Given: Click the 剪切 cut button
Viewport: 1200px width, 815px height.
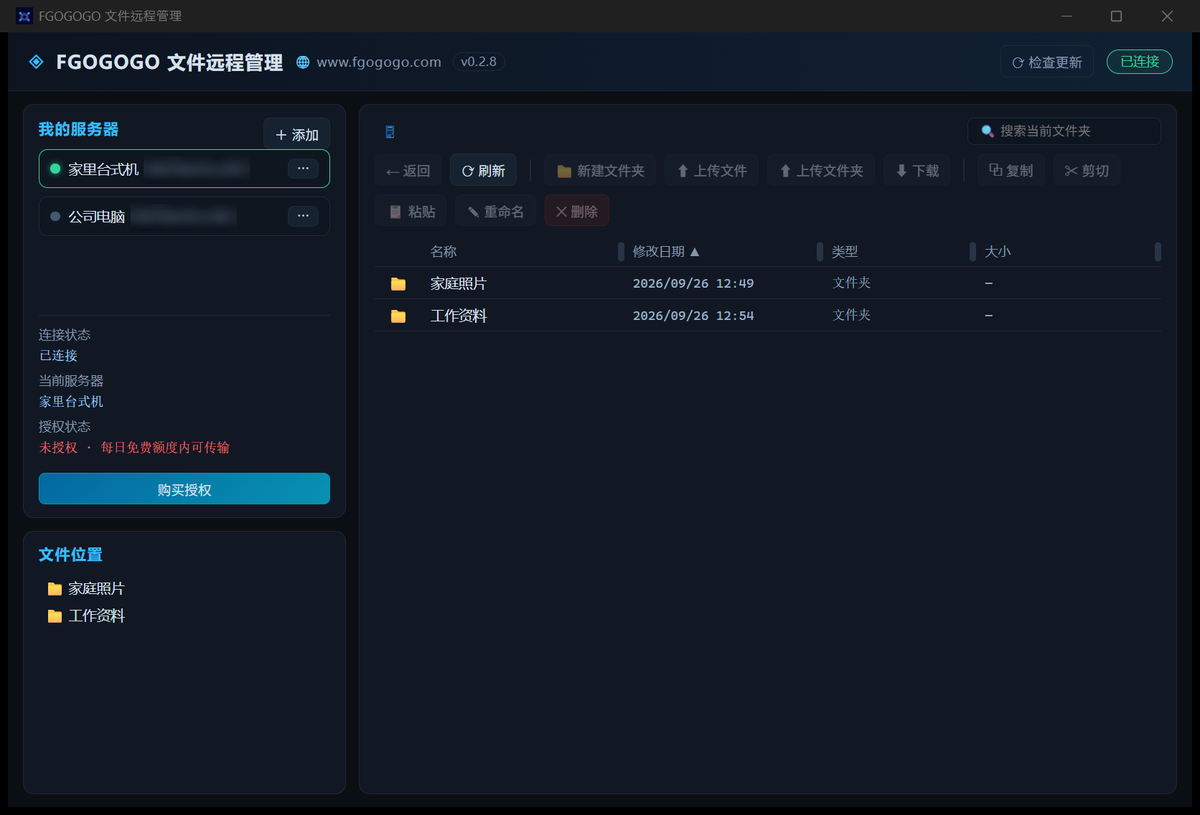Looking at the screenshot, I should point(1087,171).
